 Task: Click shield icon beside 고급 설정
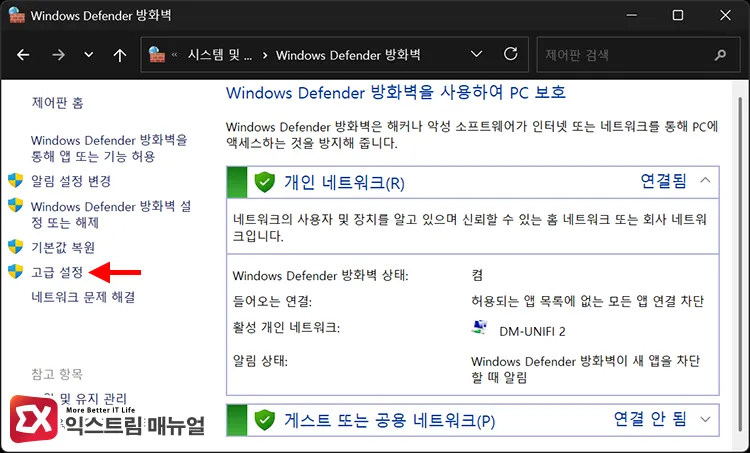16,272
